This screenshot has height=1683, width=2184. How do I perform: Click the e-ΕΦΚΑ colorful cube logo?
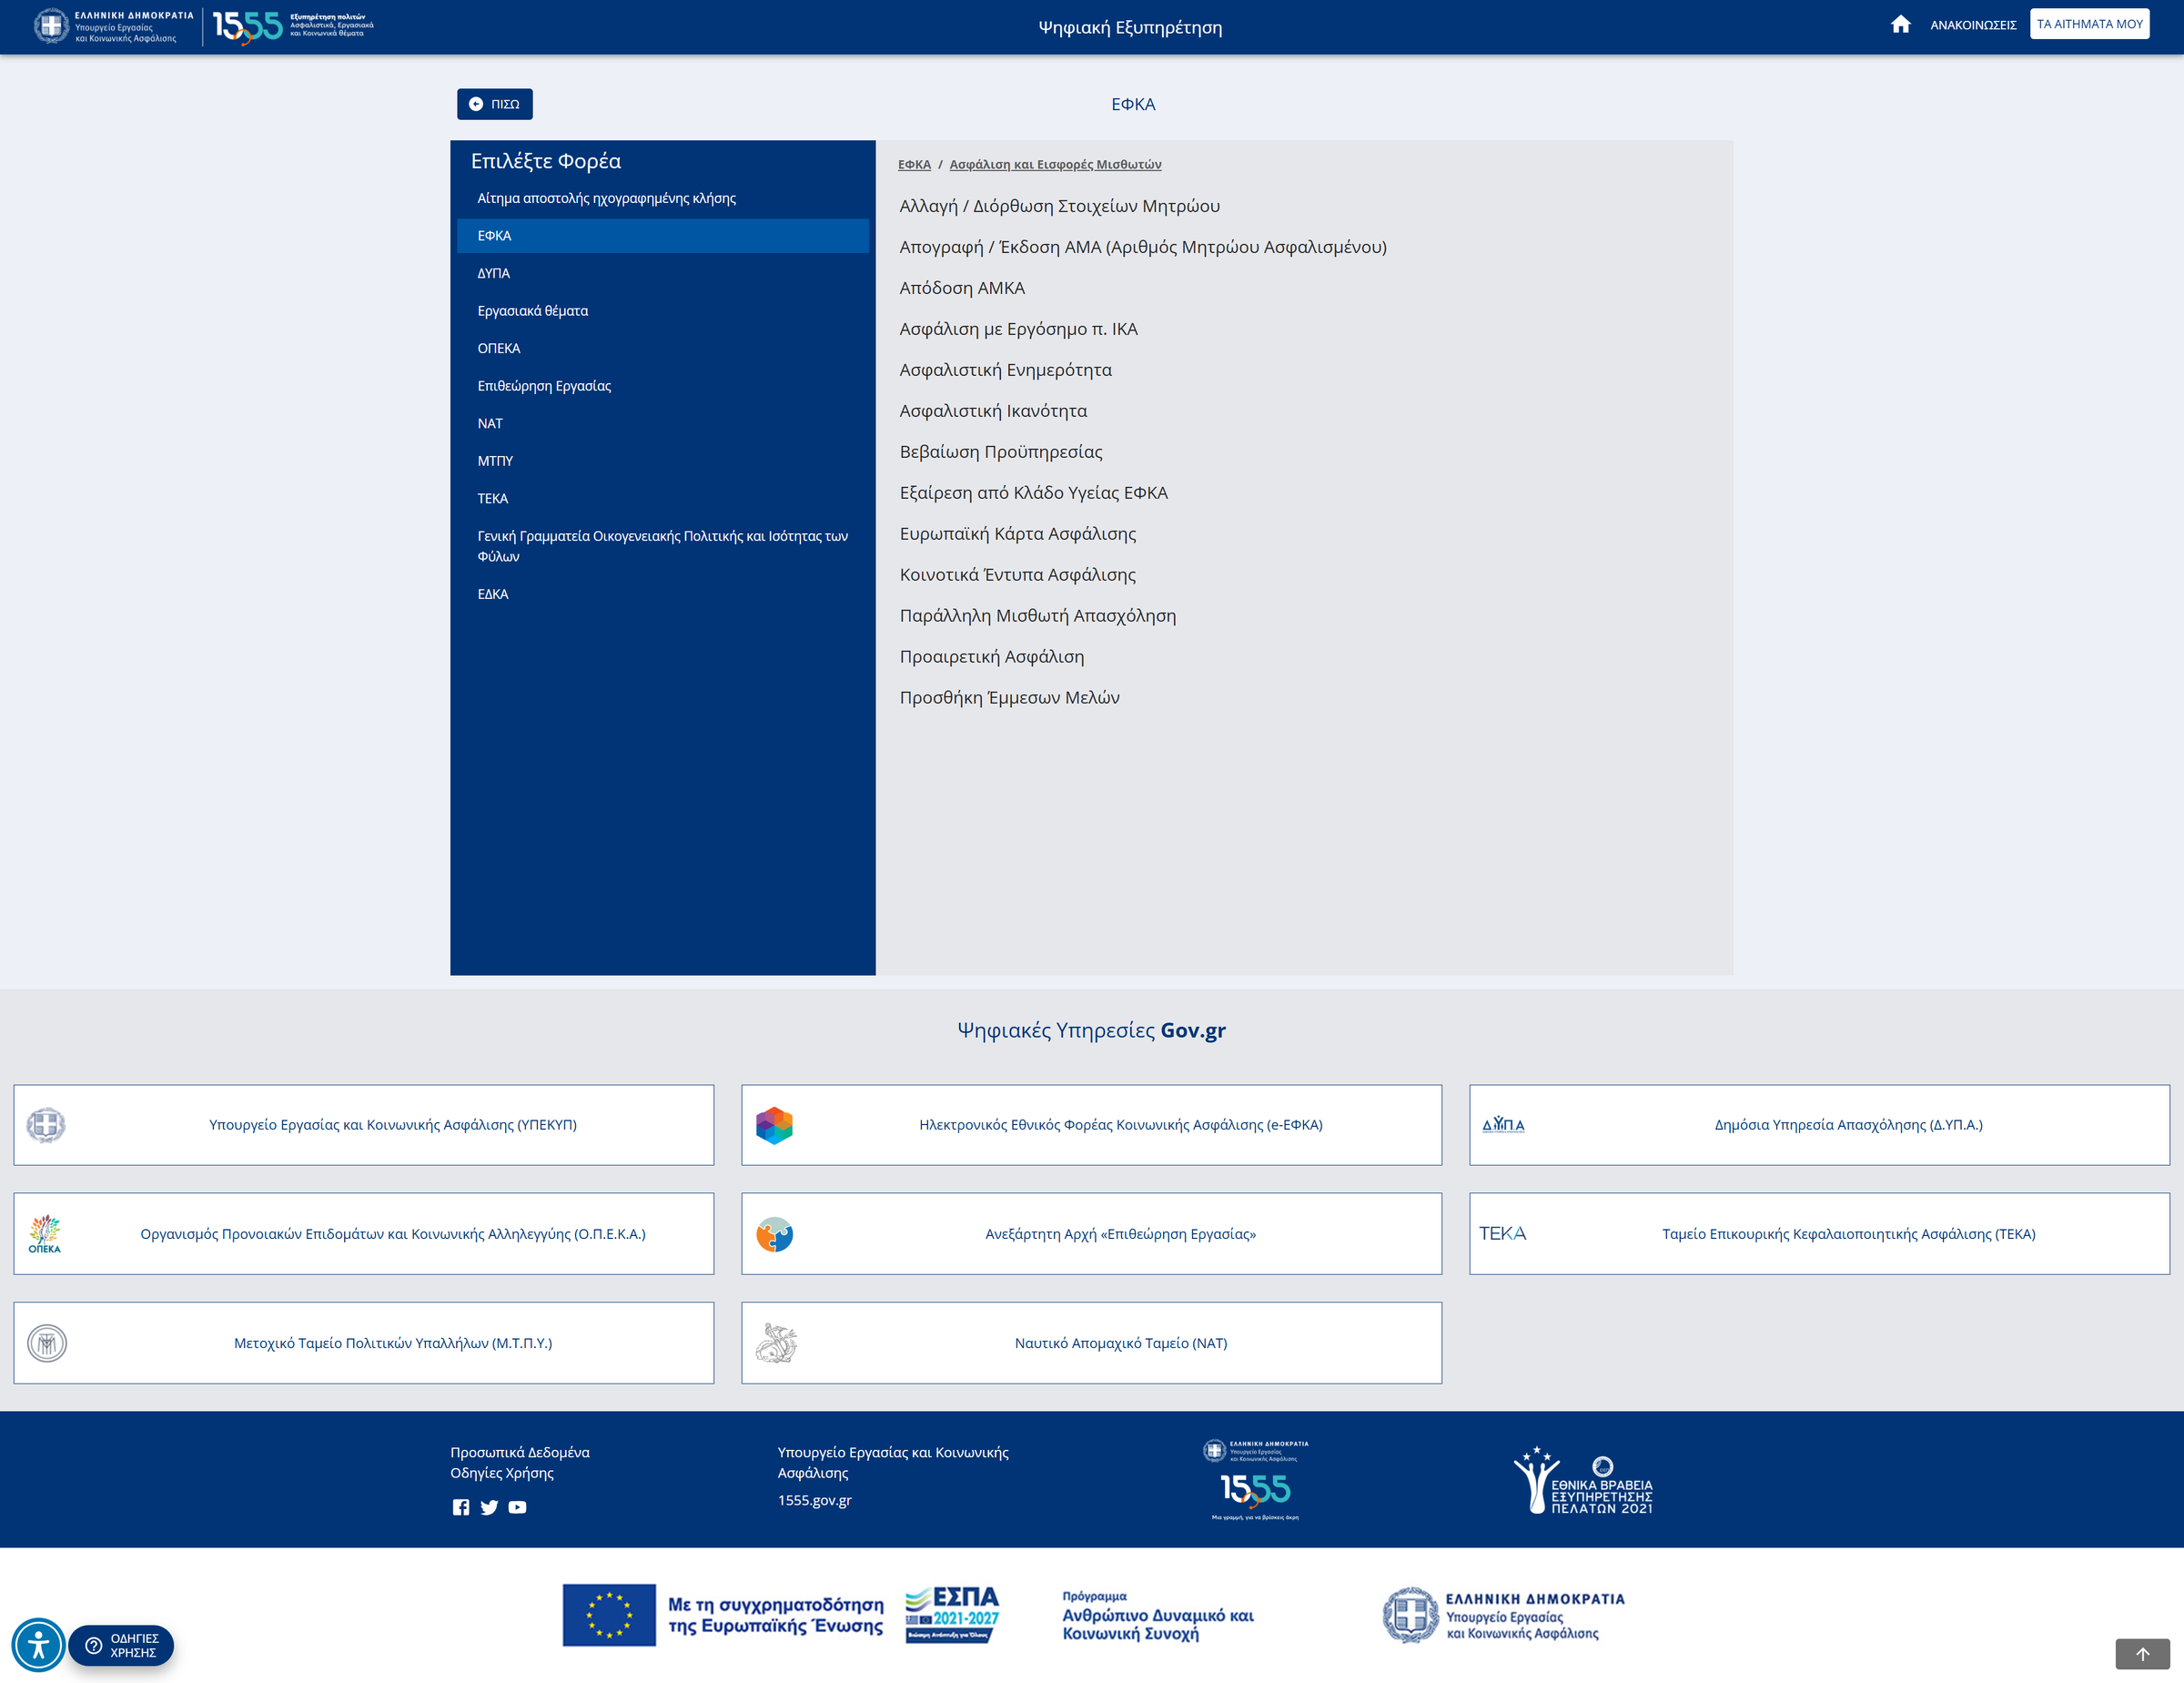[x=774, y=1125]
